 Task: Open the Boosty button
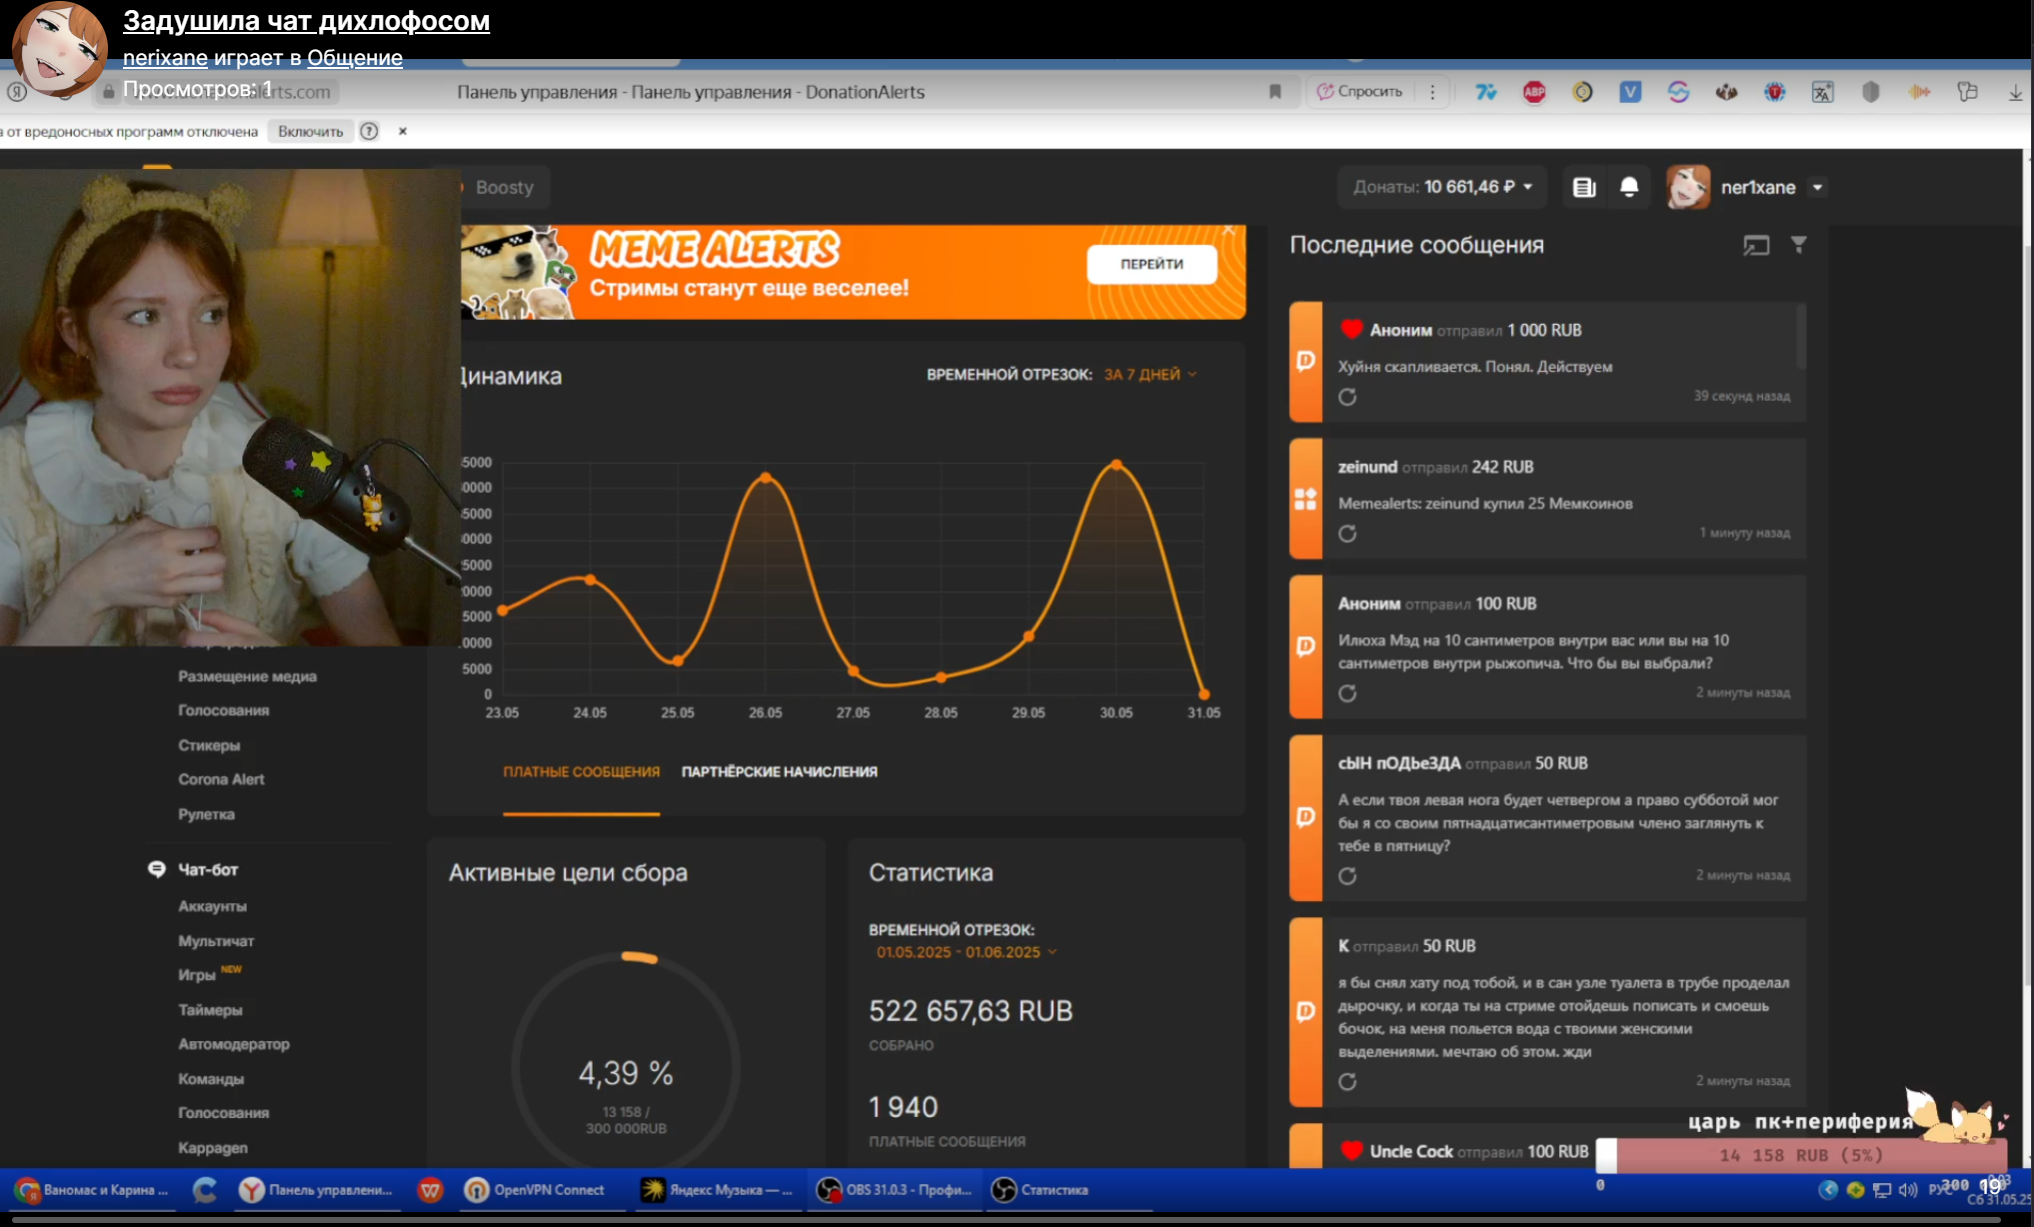tap(504, 187)
